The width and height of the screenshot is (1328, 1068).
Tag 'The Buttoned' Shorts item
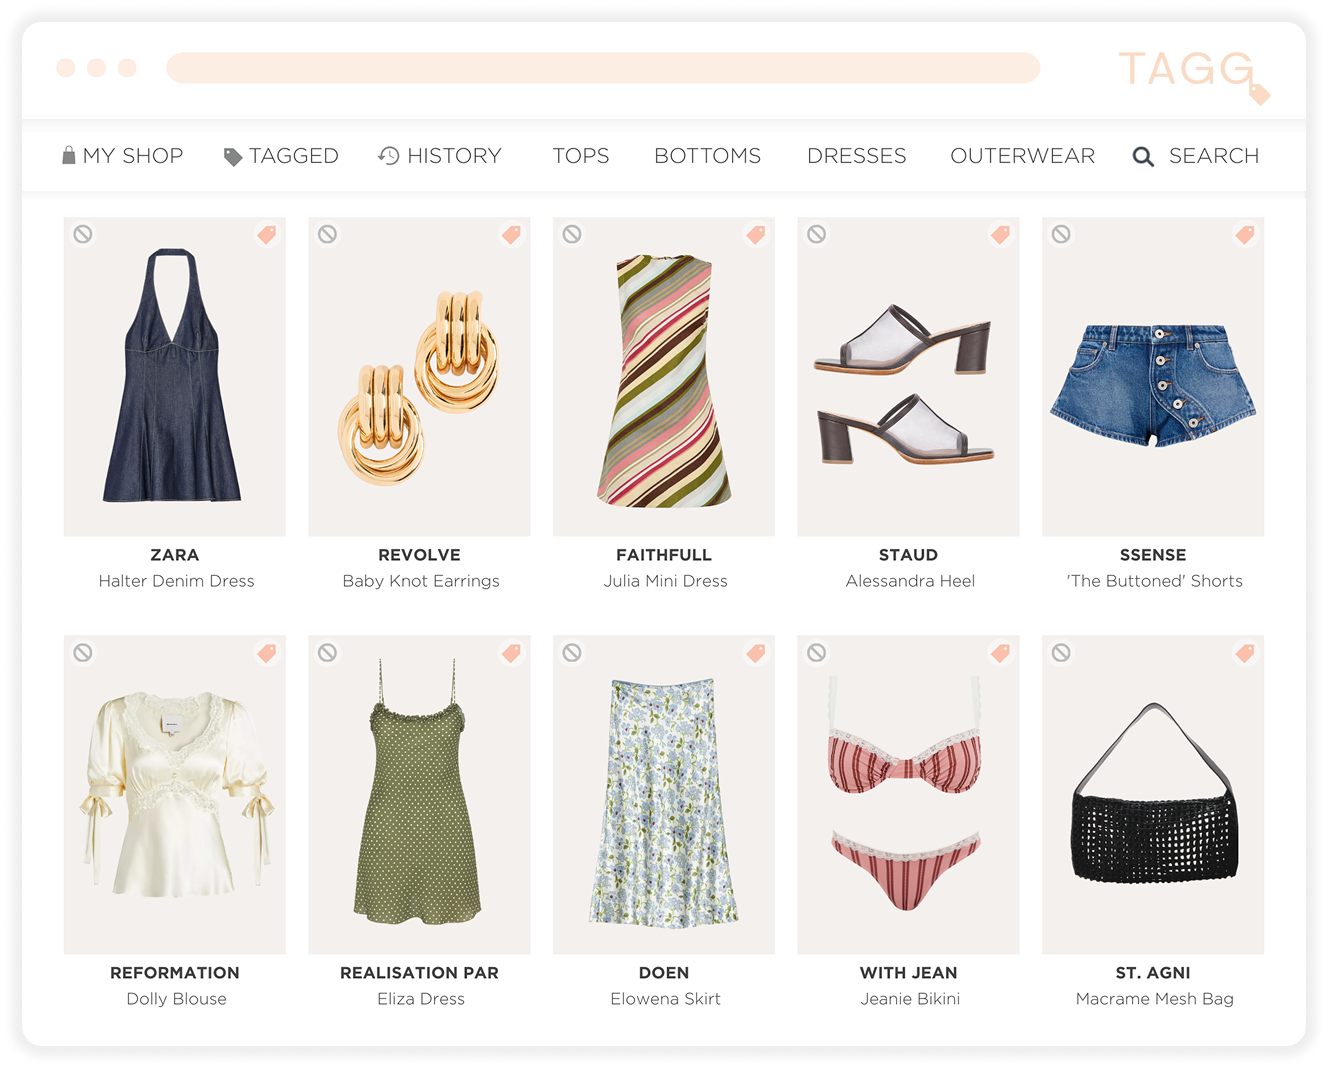point(1245,234)
